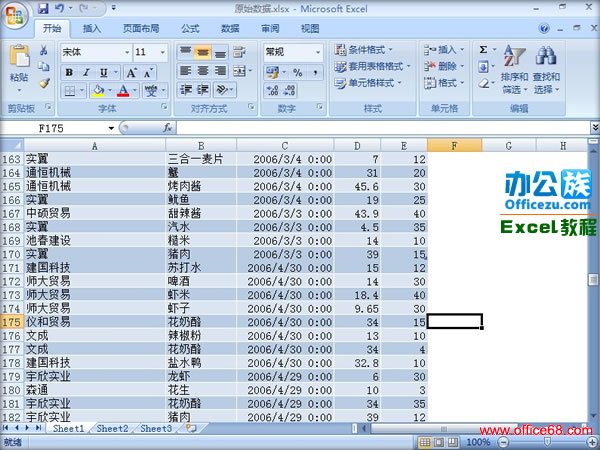Screen dimensions: 600x450
Task: Decrease font size with small A icon
Action: pos(148,73)
